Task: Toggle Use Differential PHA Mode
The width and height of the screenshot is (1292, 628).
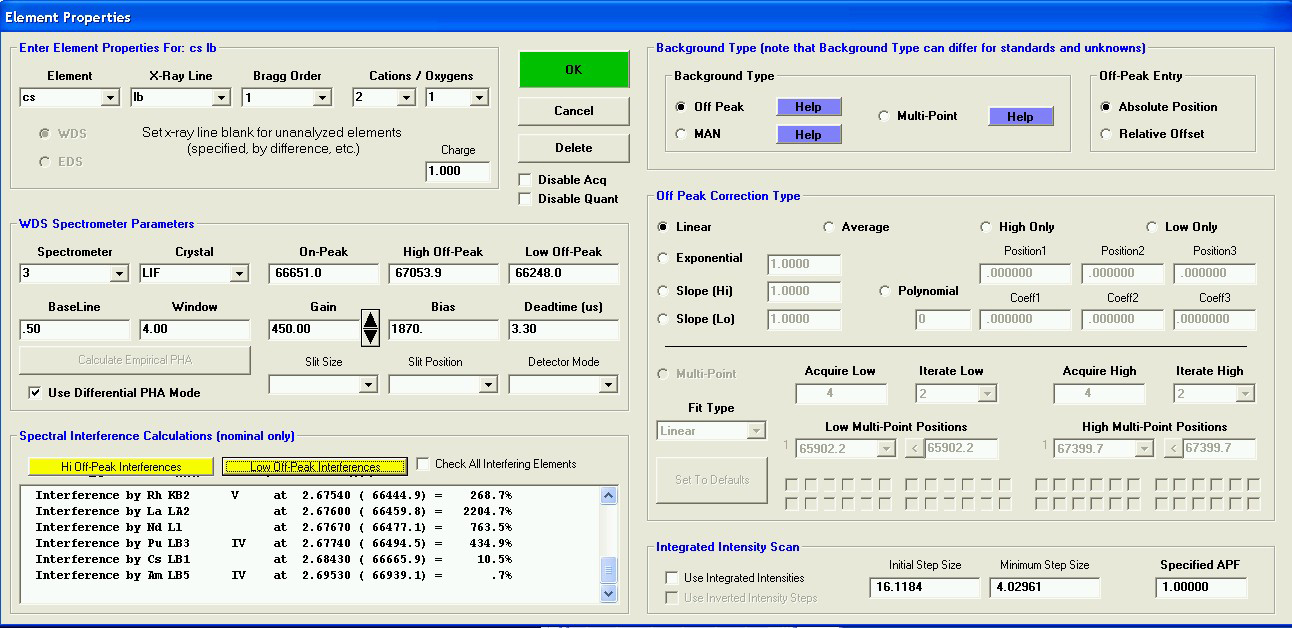Action: click(x=35, y=393)
